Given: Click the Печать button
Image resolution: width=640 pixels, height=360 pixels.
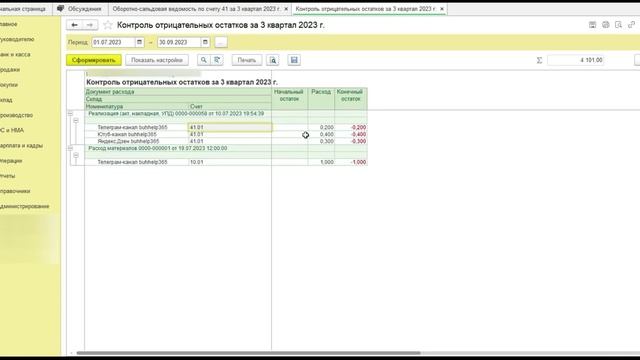Looking at the screenshot, I should click(x=247, y=60).
